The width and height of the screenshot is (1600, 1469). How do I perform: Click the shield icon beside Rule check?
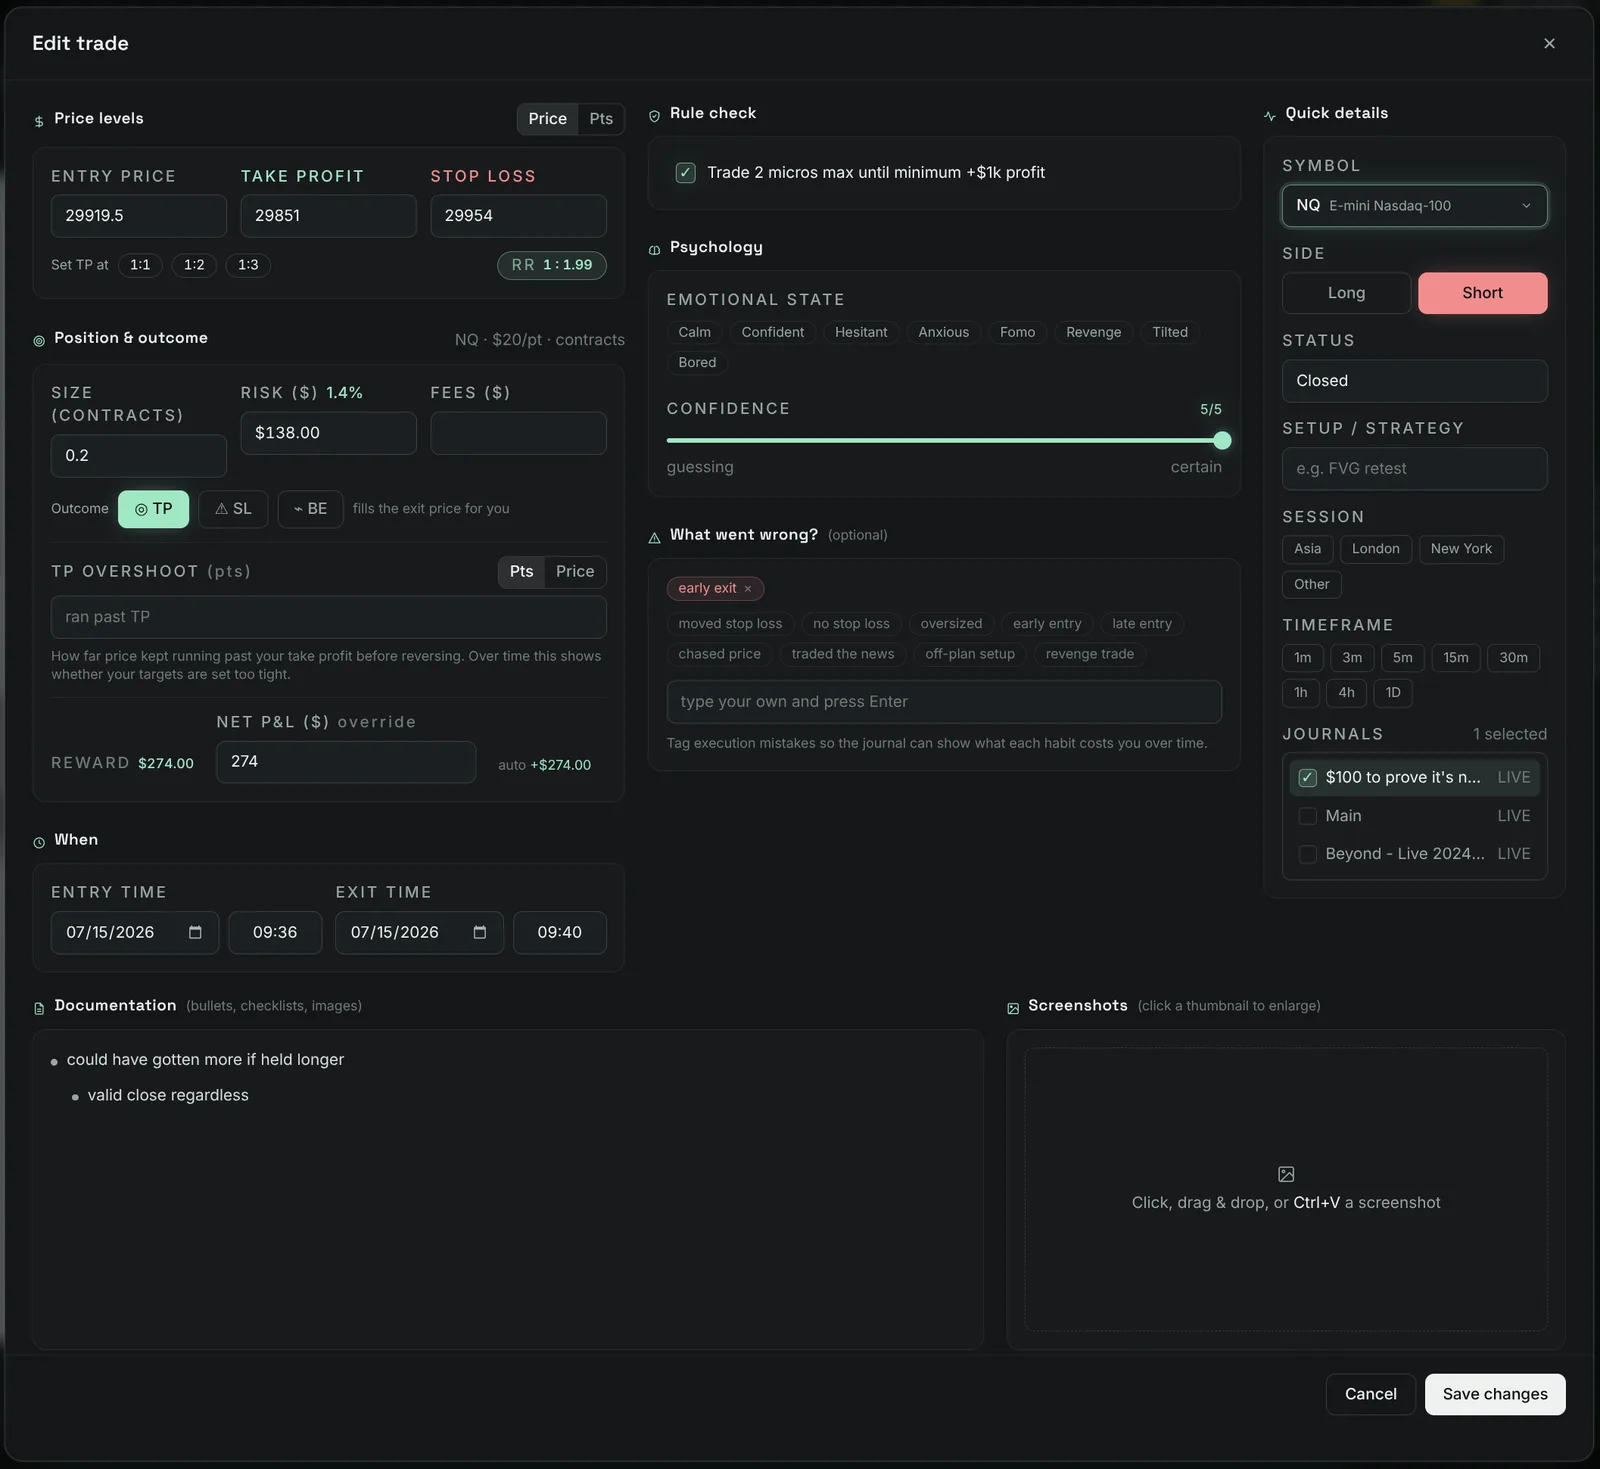click(x=654, y=116)
